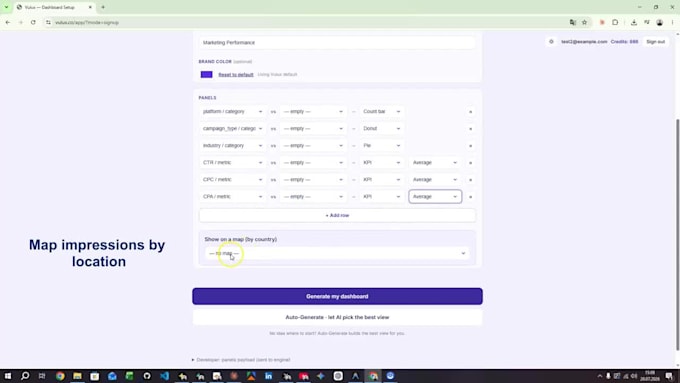
Task: Open the tab search dropdown in title bar
Action: (6, 7)
